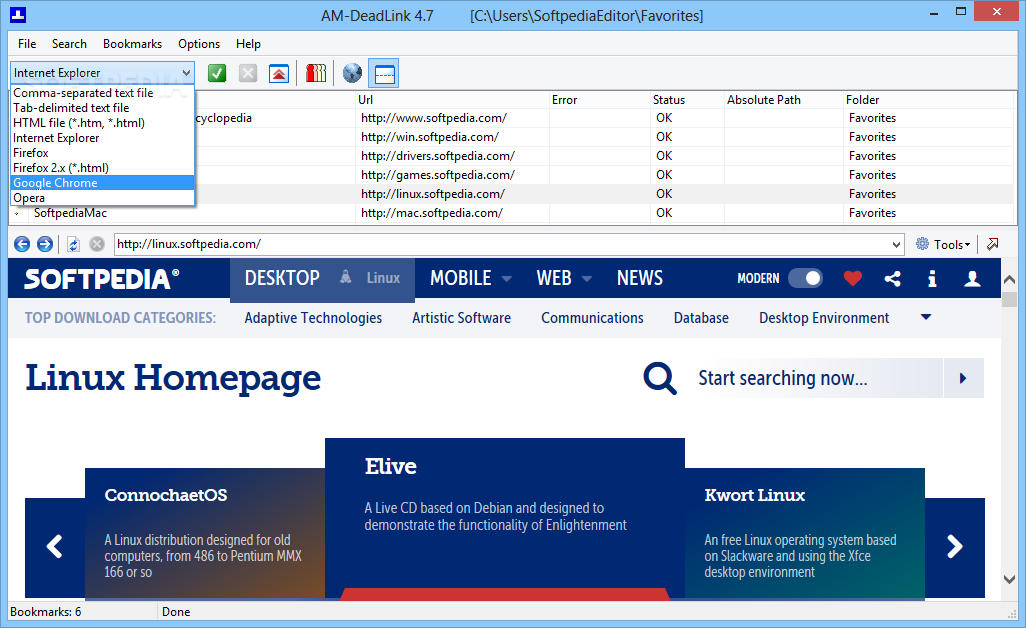Screen dimensions: 1026x628
Task: Click the magnifying glass search icon
Action: pos(660,378)
